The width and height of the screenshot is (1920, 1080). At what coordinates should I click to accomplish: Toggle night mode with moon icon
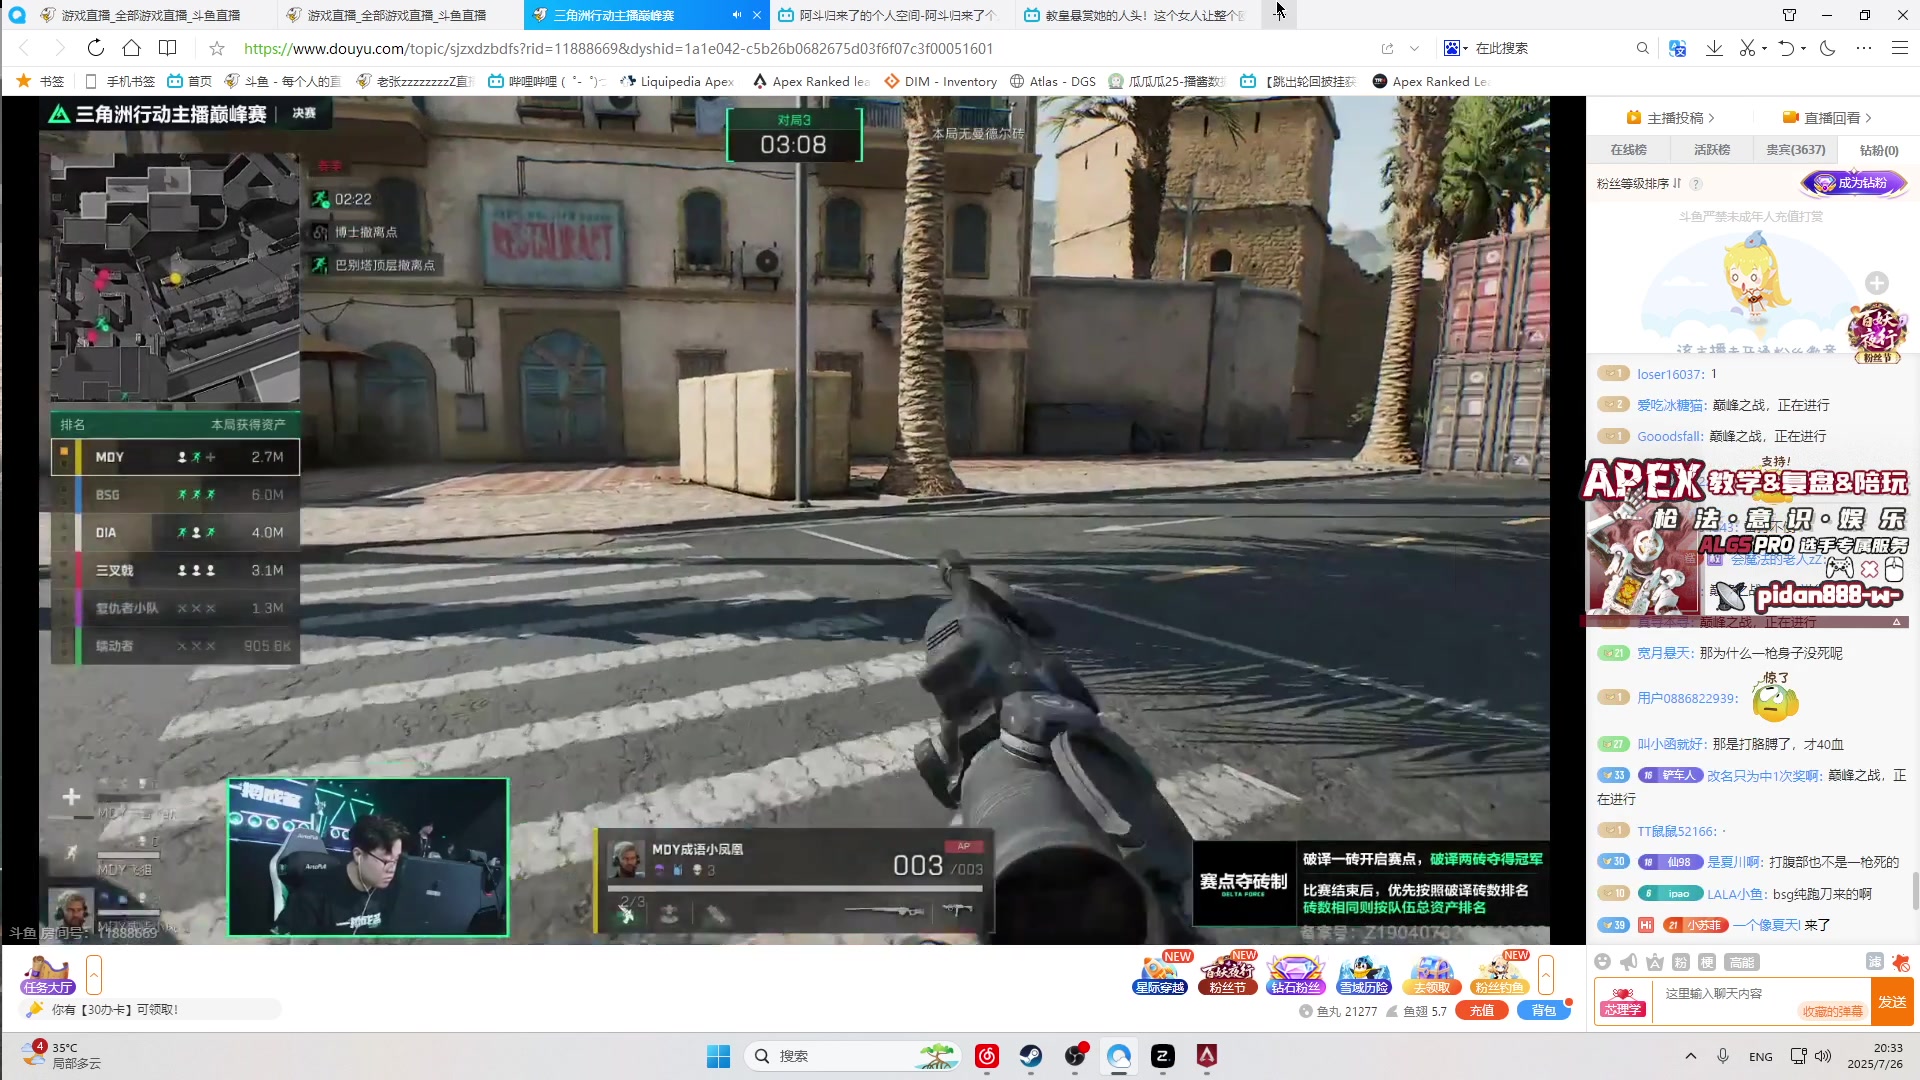click(x=1828, y=48)
